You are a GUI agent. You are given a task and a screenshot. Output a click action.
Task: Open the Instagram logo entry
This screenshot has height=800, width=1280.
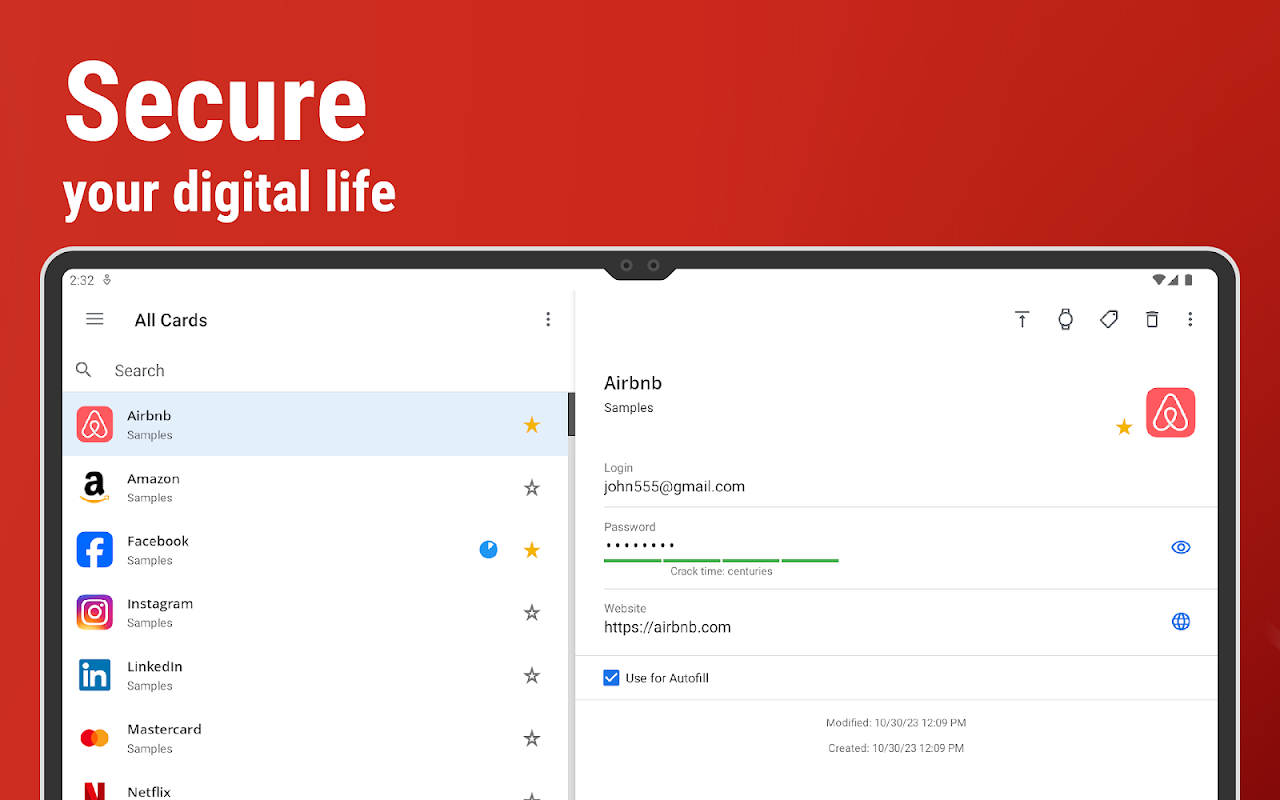pos(95,612)
